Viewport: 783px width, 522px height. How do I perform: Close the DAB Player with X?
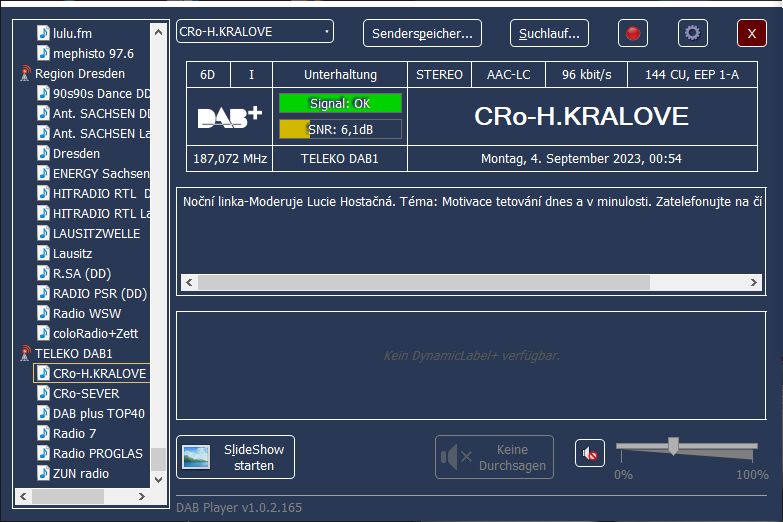(752, 33)
